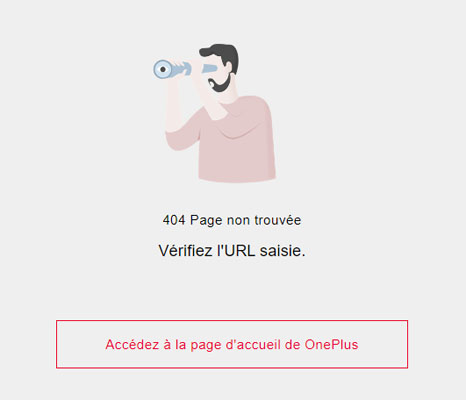Screen dimensions: 466x400
Task: Click the word "saisie." in the message
Action: point(283,250)
